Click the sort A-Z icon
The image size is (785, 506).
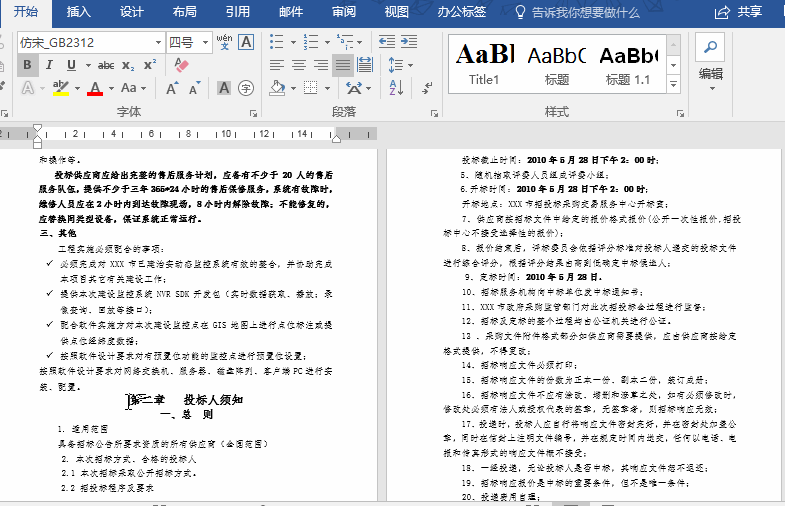coord(396,88)
